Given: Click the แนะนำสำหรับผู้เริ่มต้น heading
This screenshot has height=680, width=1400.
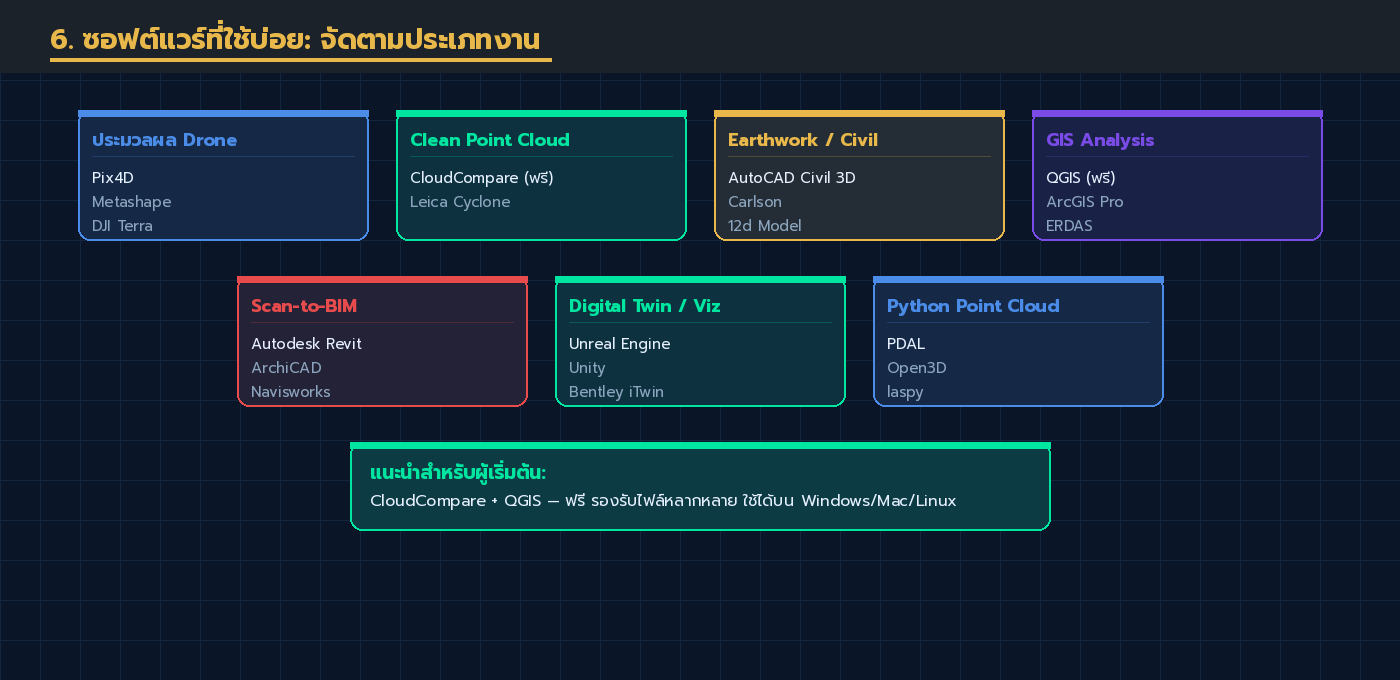Looking at the screenshot, I should 458,472.
